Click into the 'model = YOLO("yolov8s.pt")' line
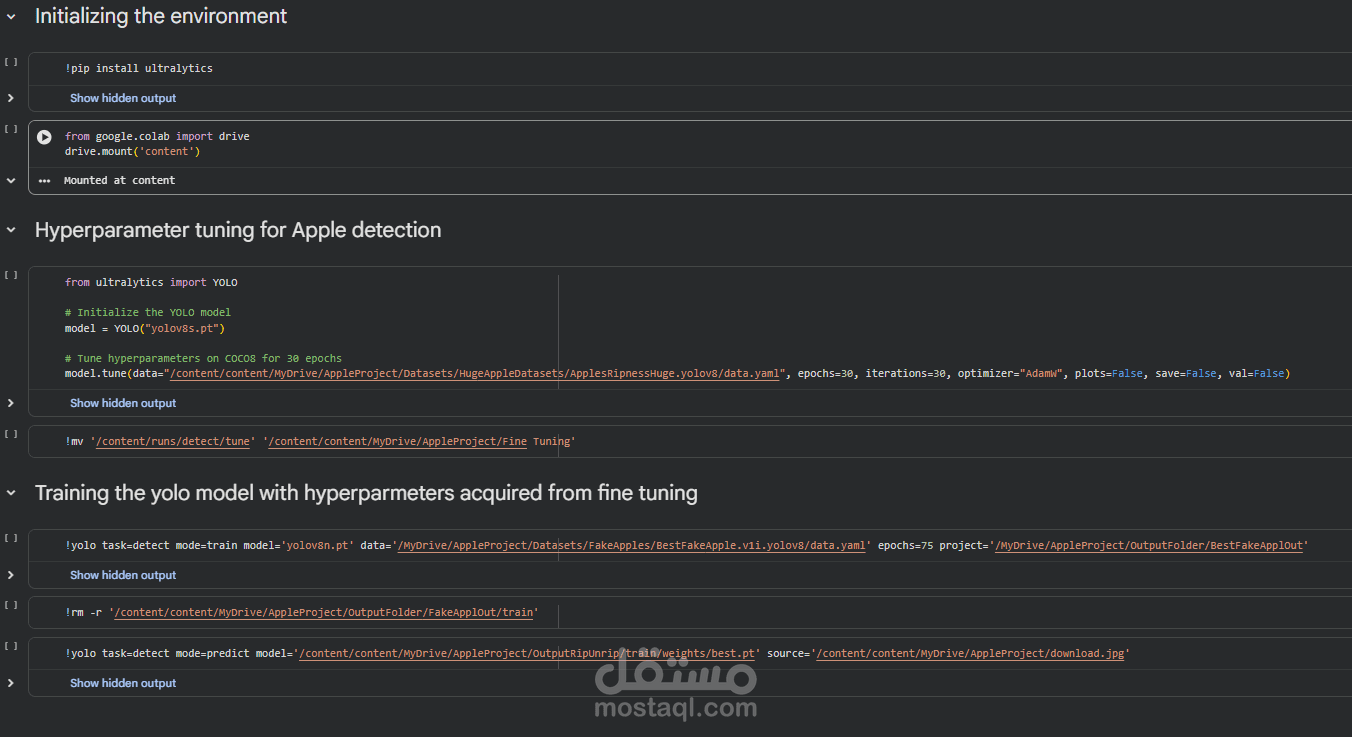This screenshot has height=737, width=1352. point(145,328)
